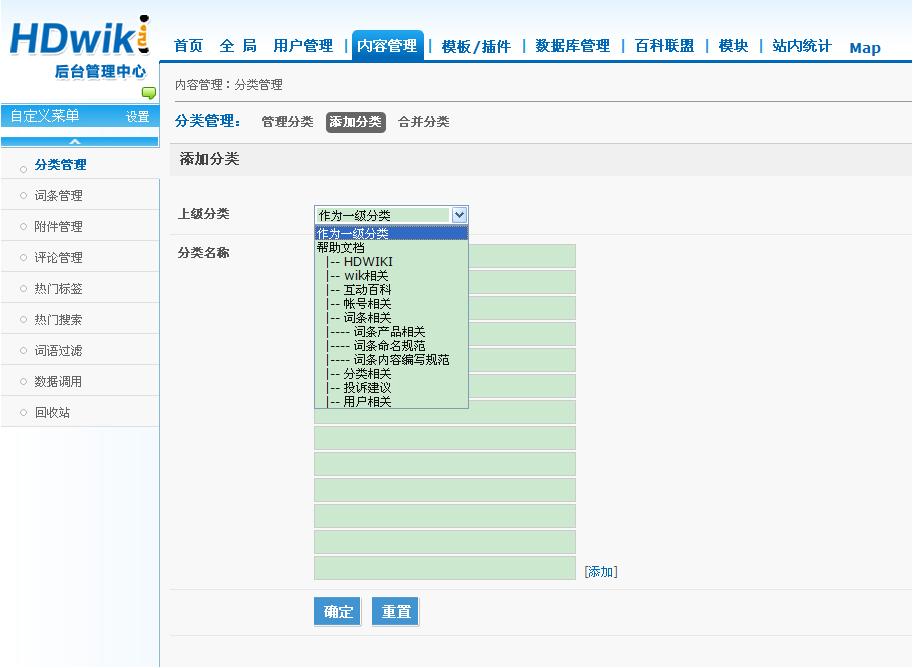
Task: Collapse the custom menu with up chevron
Action: point(75,141)
